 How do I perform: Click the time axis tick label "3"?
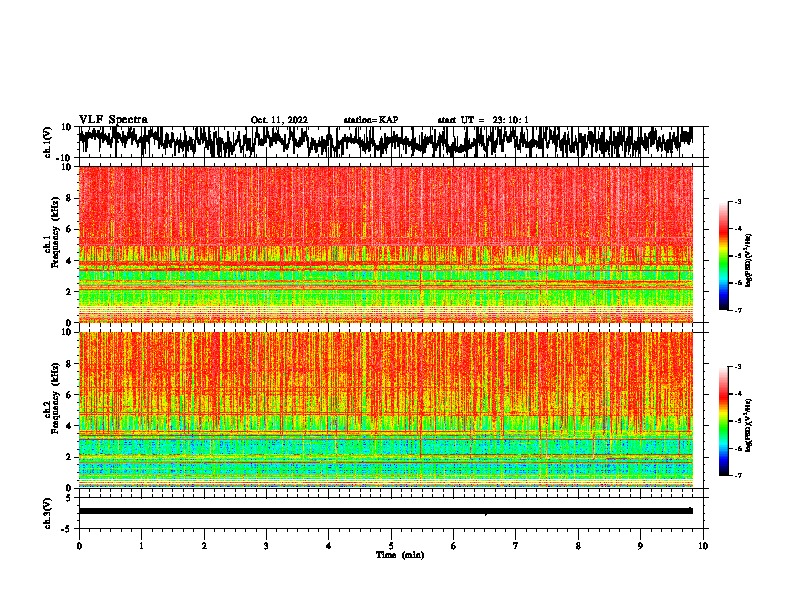tap(266, 546)
